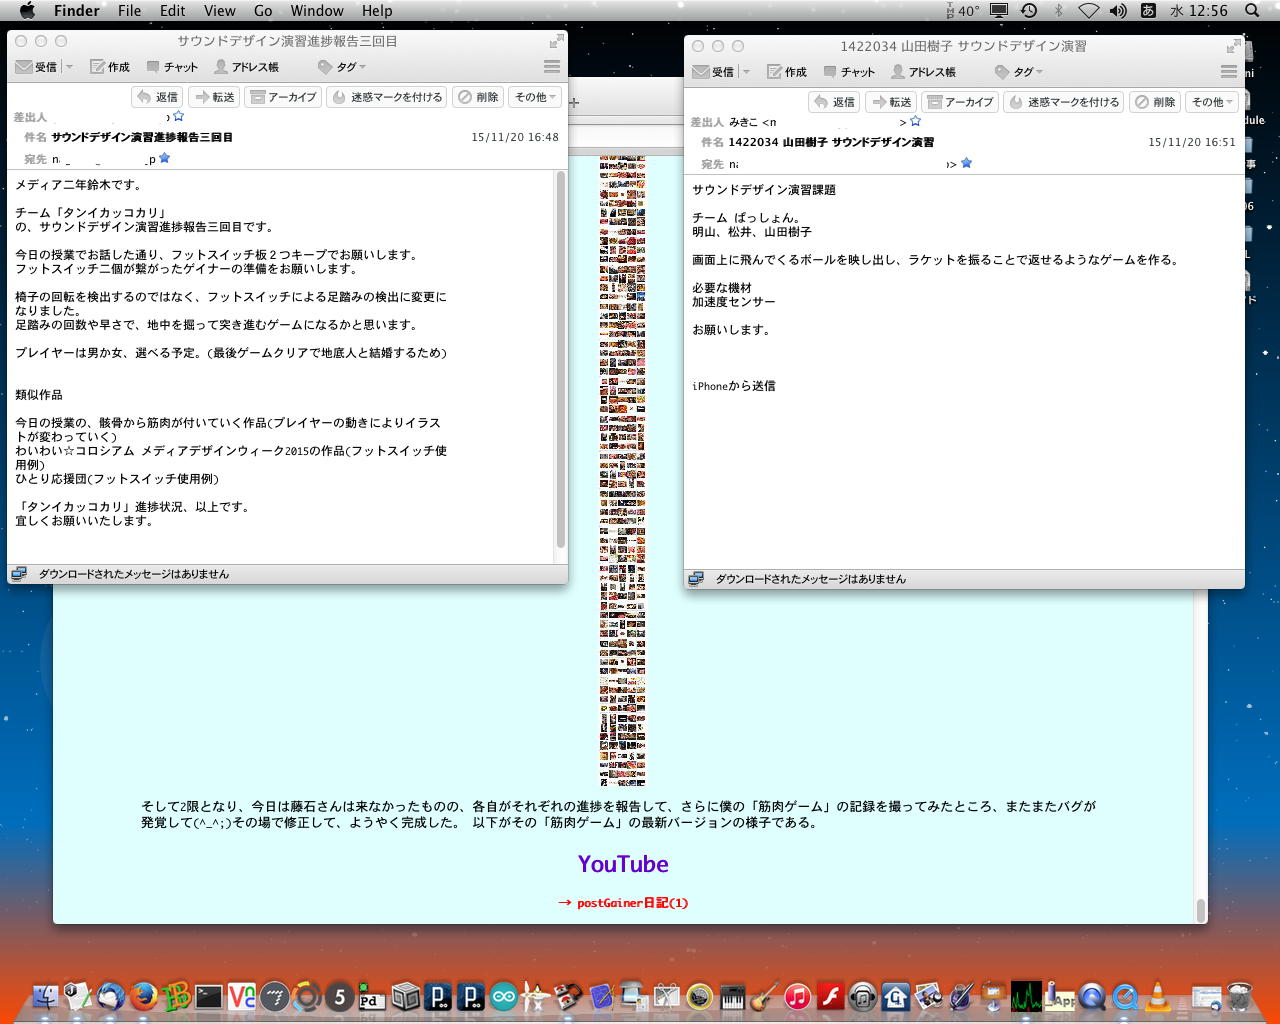Open Spotlight search in menu bar
Viewport: 1280px width, 1024px height.
coord(1252,11)
